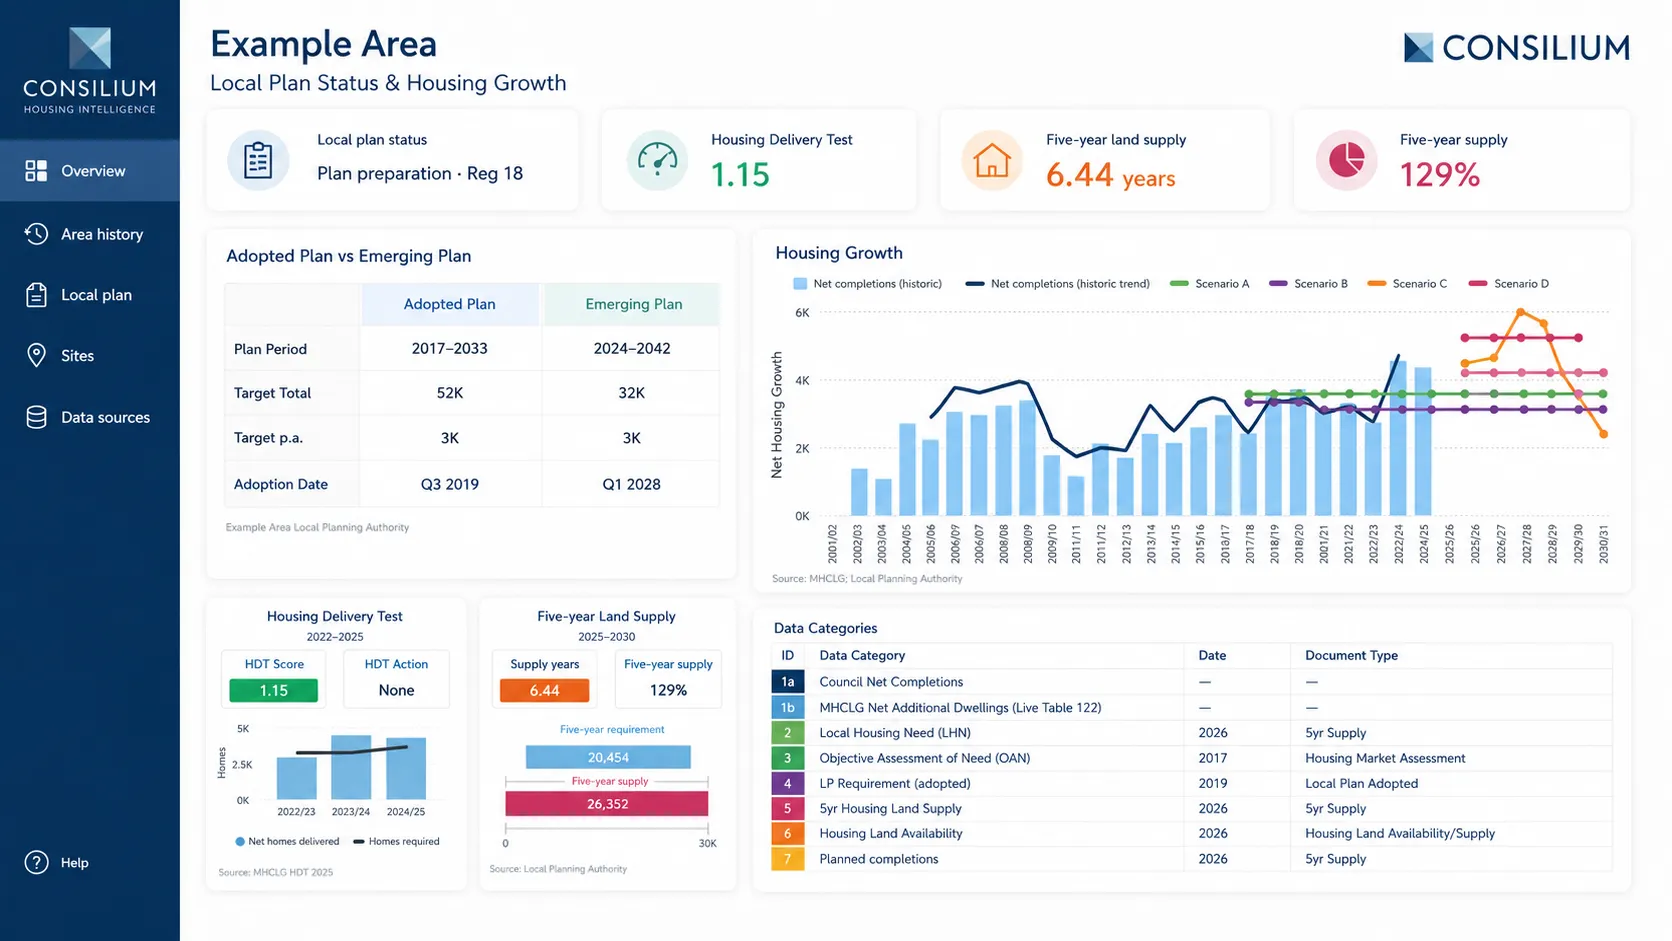Viewport: 1672px width, 941px height.
Task: Click the red 26,352 five-year supply bar
Action: coord(607,804)
